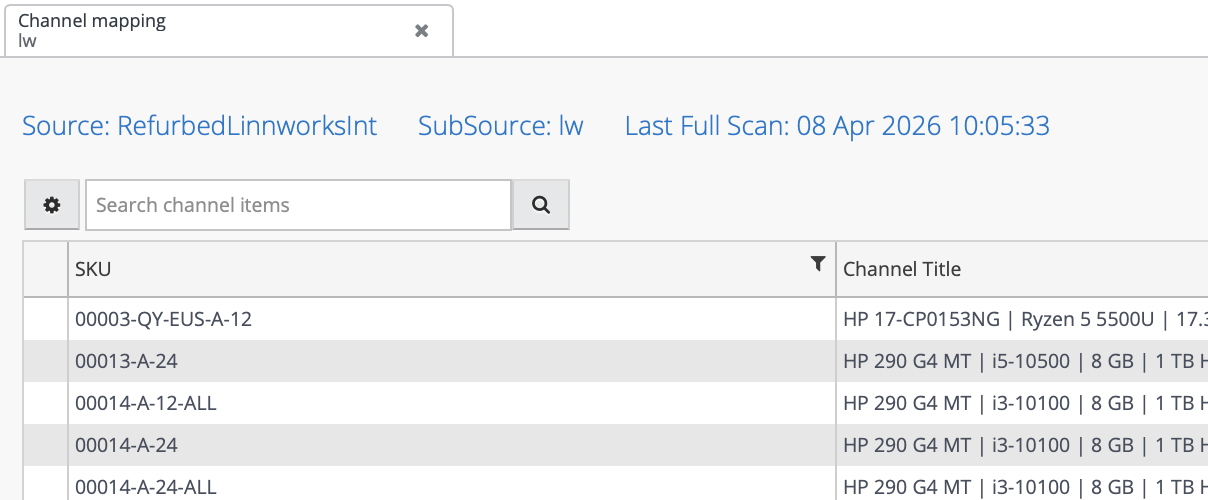Select the Channel mapping lw tab

tap(229, 31)
